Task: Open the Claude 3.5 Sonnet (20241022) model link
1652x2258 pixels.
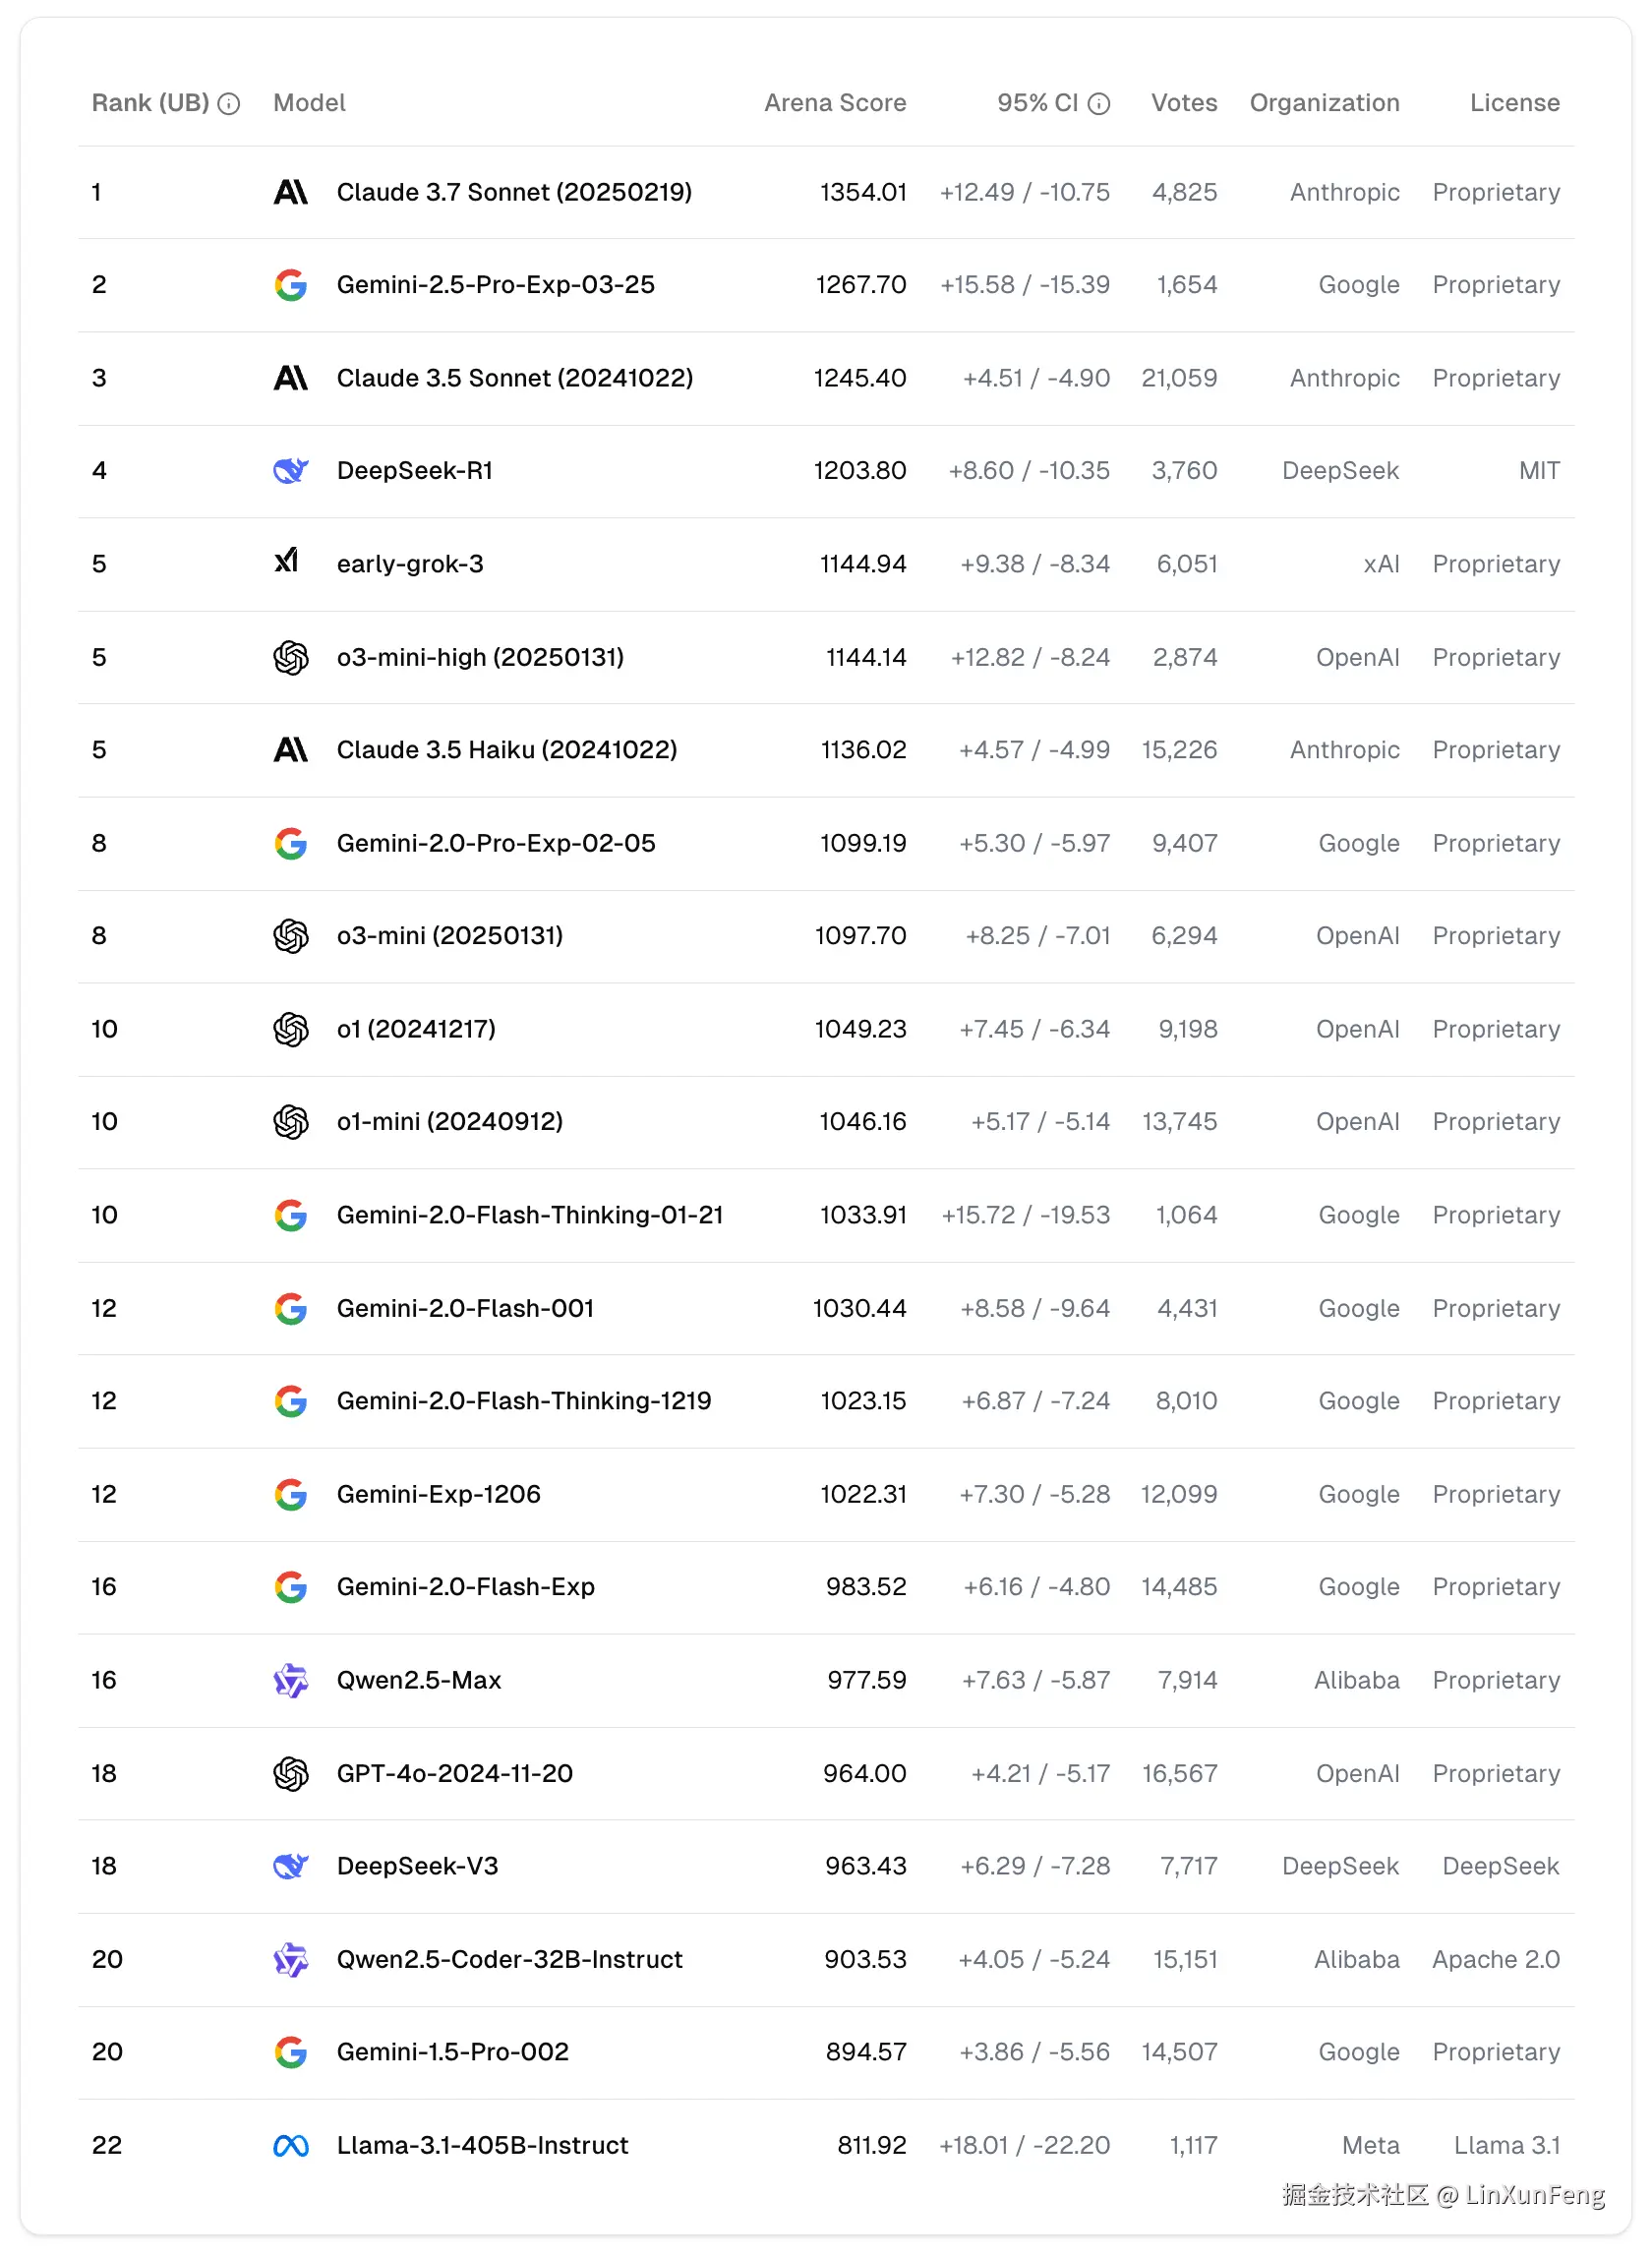Action: [x=514, y=378]
